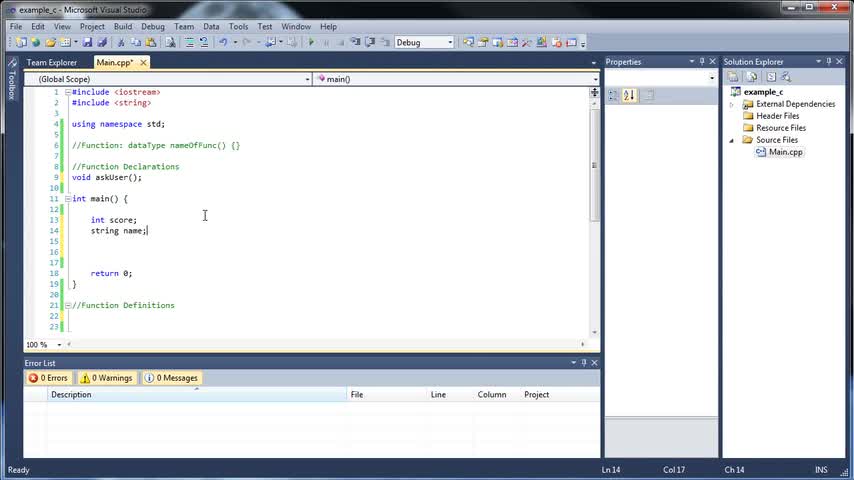Cut selection with the scissors icon
This screenshot has width=854, height=480.
point(121,42)
